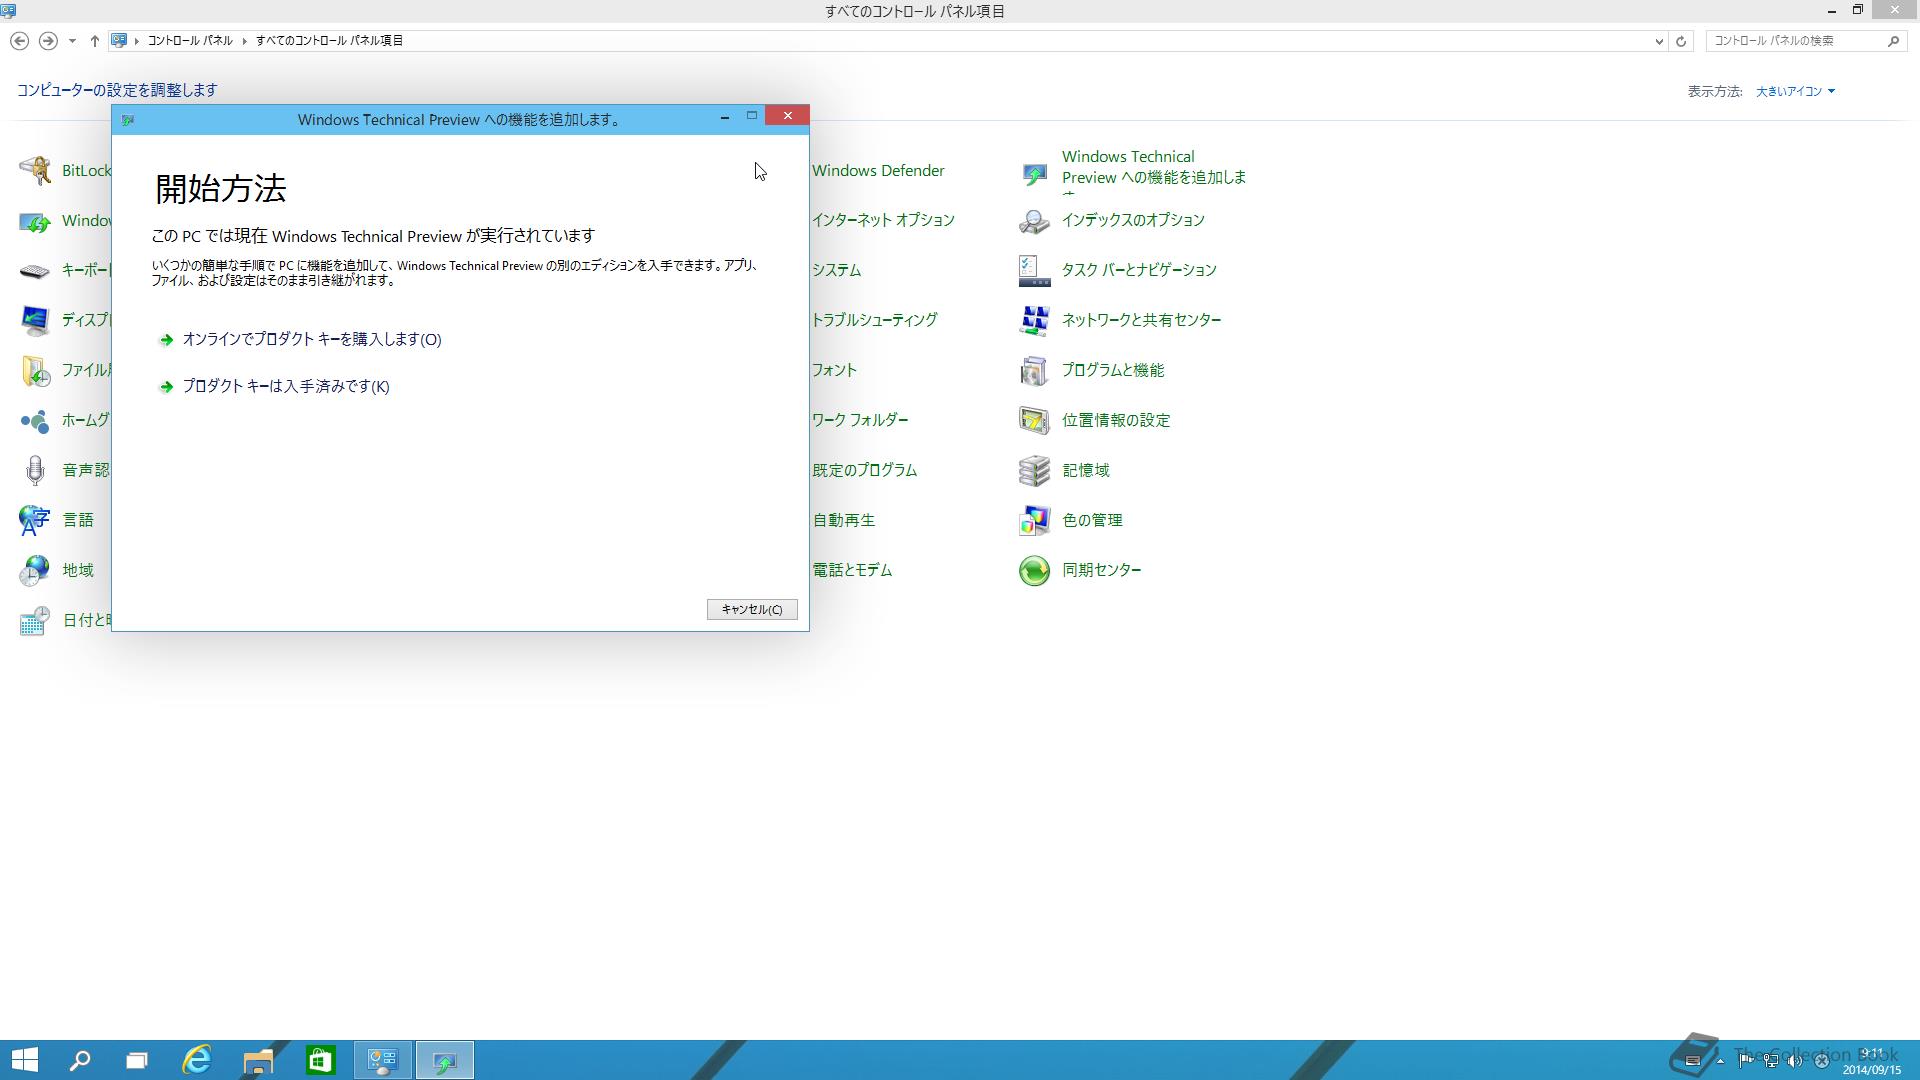Expand the address bar history dropdown
The width and height of the screenshot is (1920, 1080).
1659,41
